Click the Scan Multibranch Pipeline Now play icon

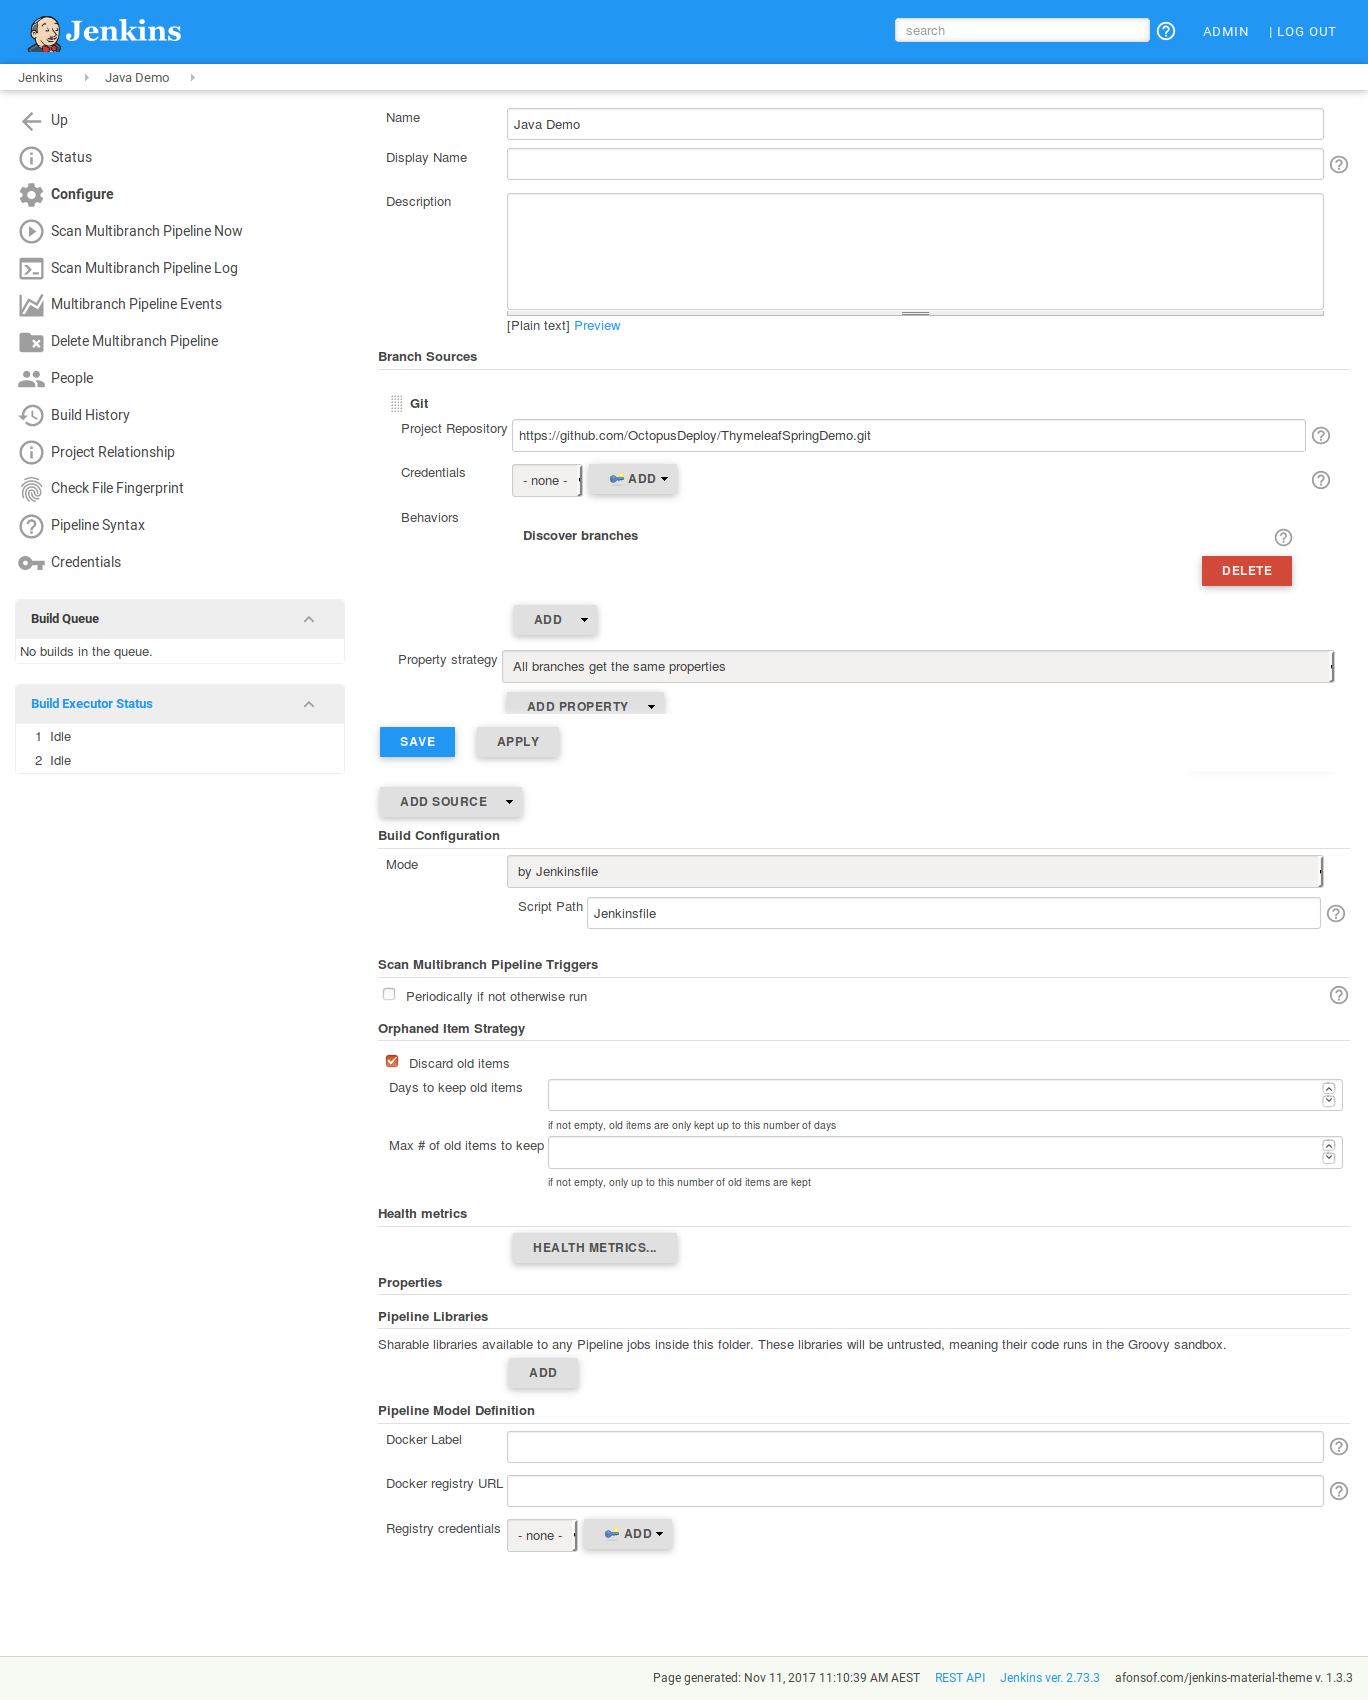31,231
